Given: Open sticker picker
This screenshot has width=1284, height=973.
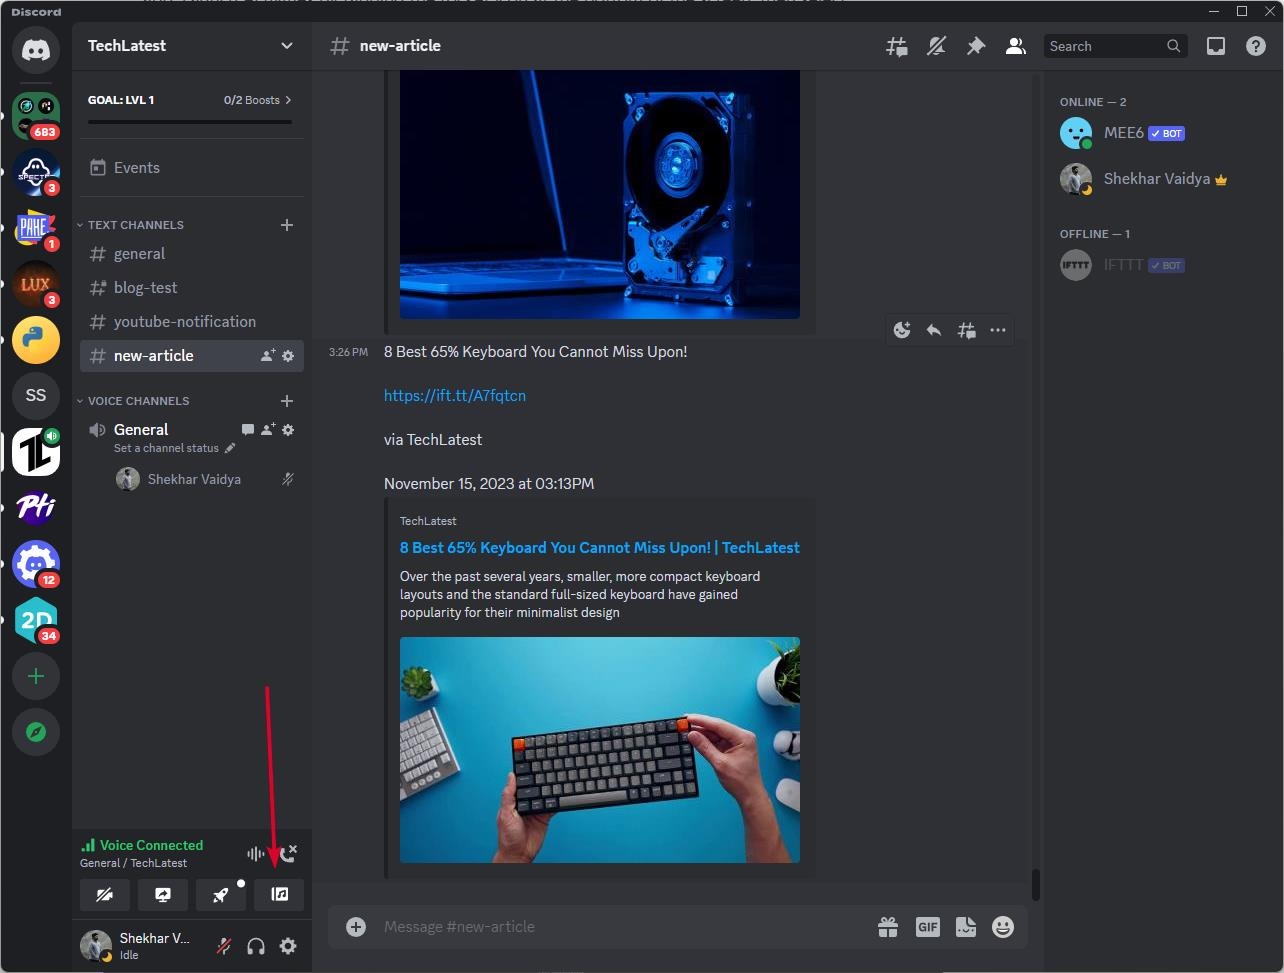Looking at the screenshot, I should pyautogui.click(x=965, y=927).
